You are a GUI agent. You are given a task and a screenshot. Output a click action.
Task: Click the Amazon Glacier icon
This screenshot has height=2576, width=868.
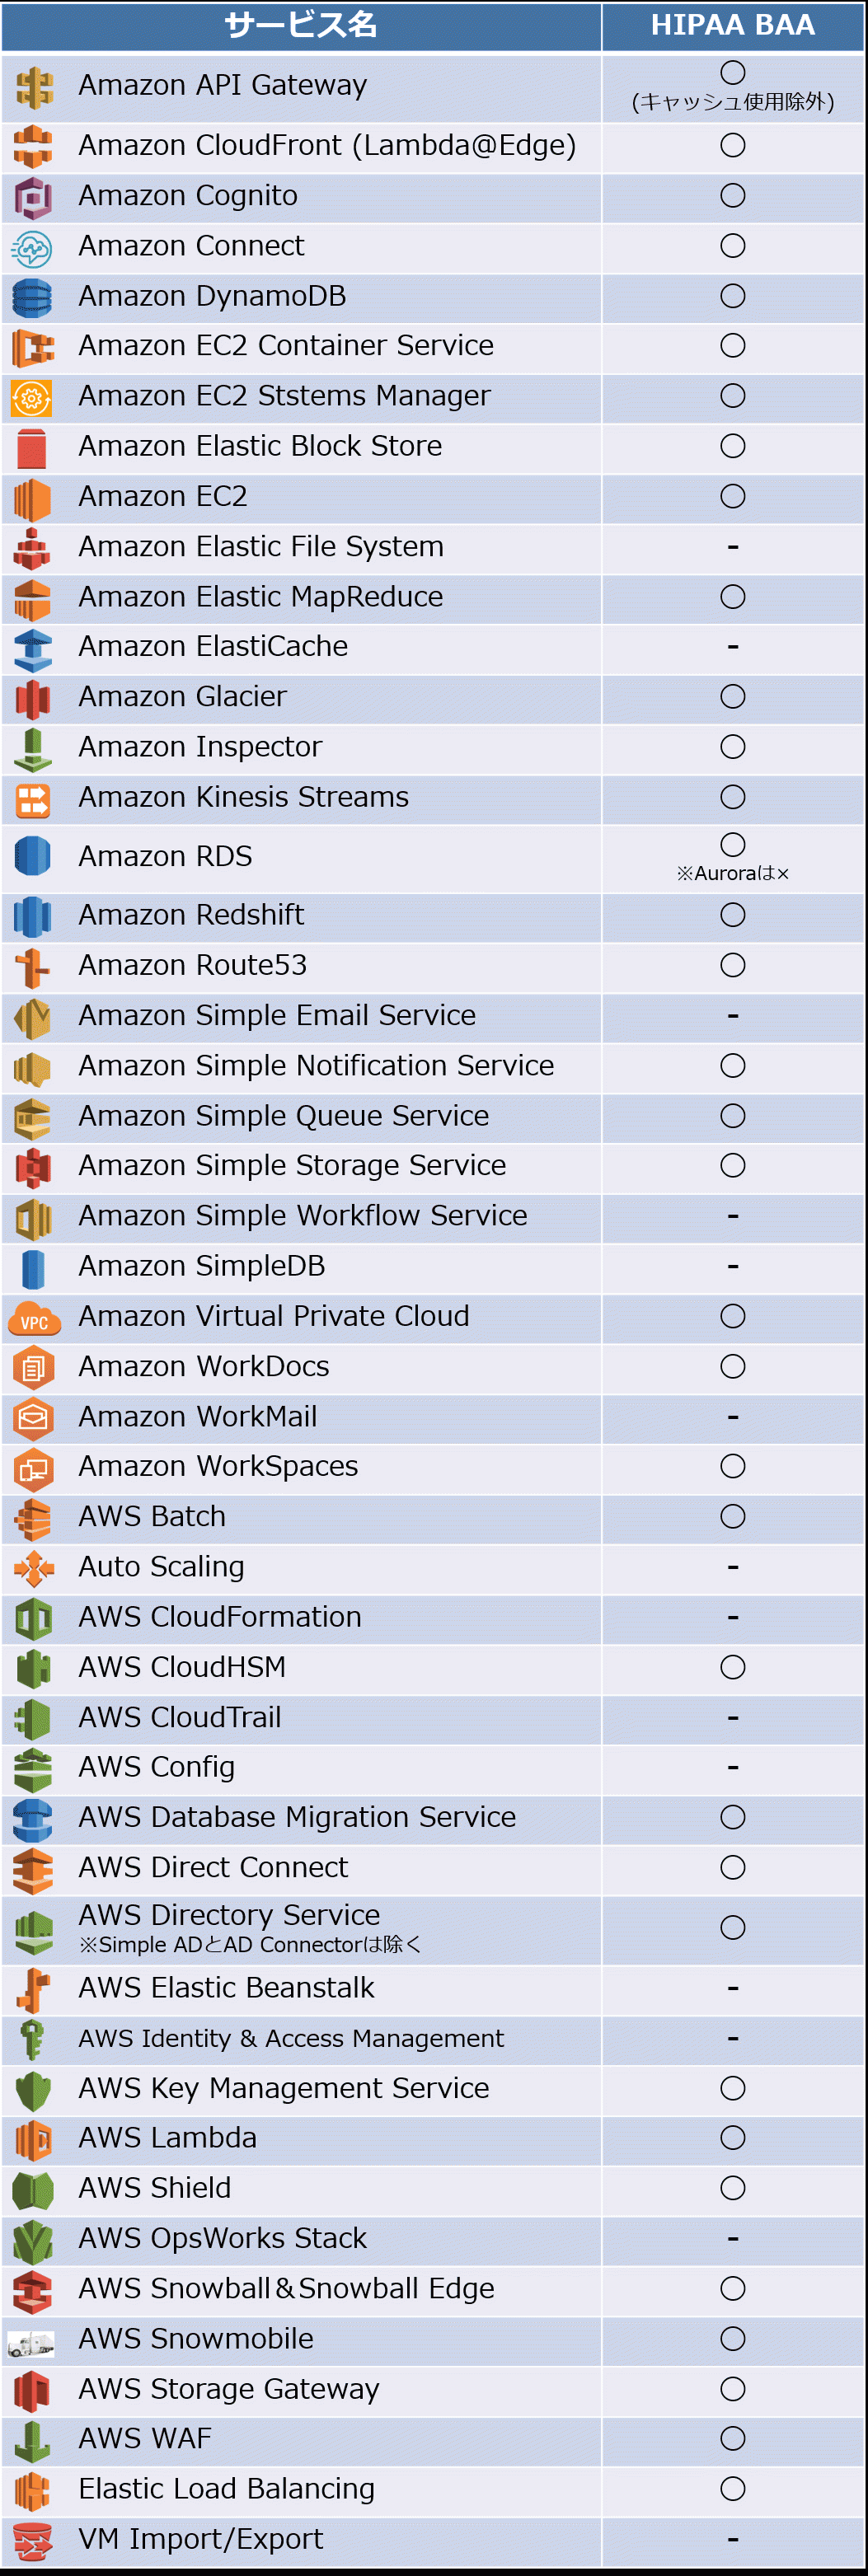33,698
